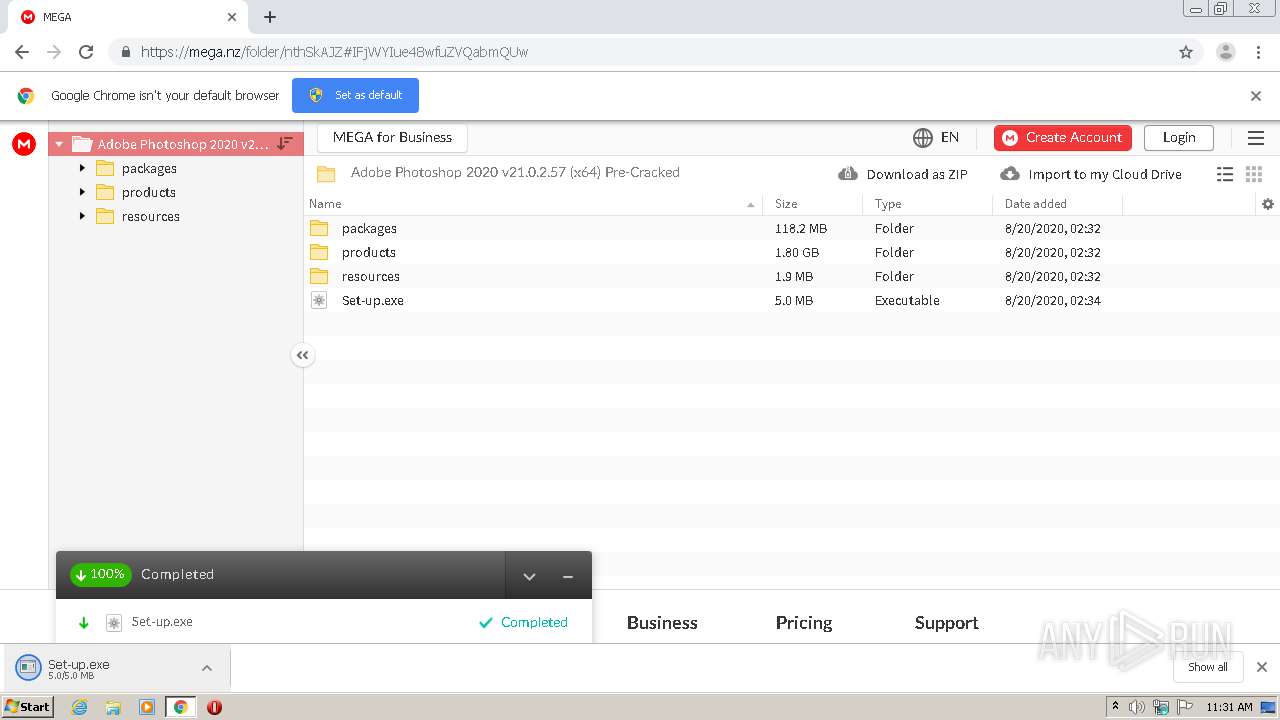Open a new browser tab
1280x720 pixels.
[270, 17]
